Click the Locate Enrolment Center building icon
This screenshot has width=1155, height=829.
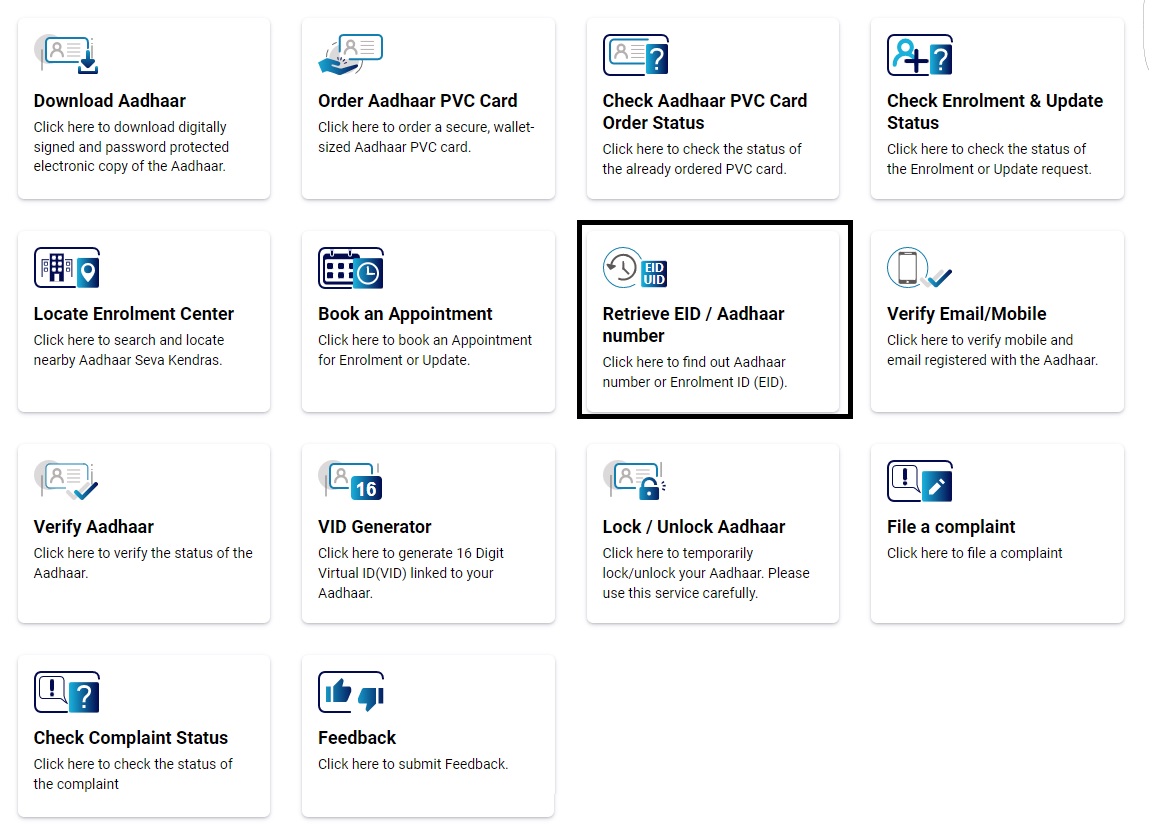click(x=66, y=267)
